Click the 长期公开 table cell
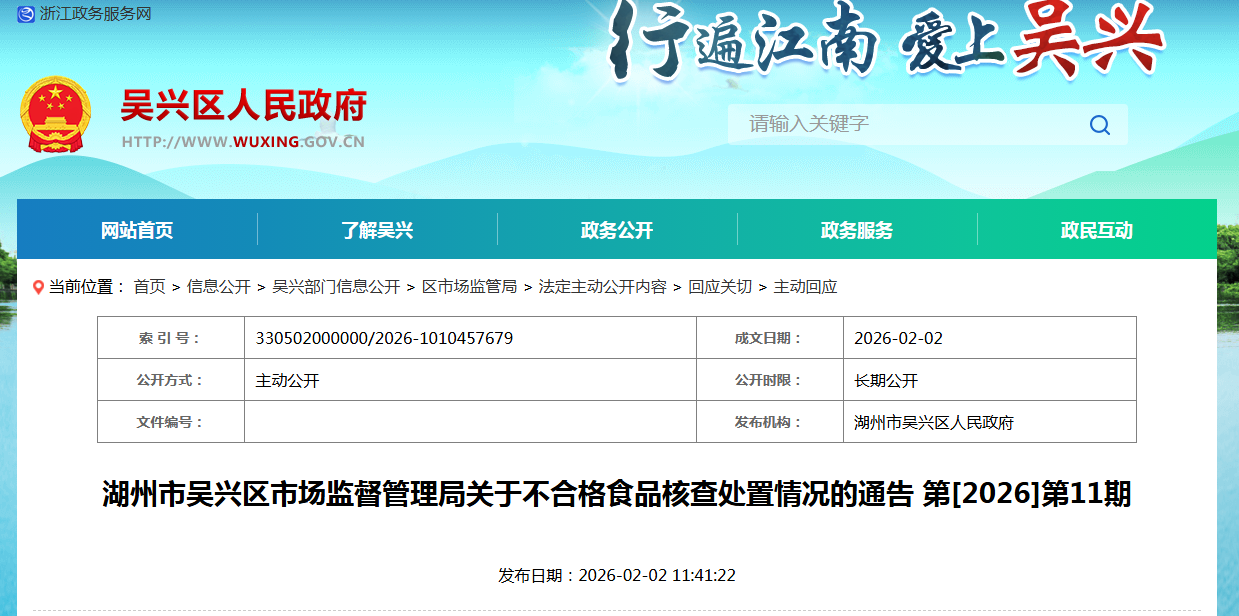Viewport: 1239px width, 616px height. pos(989,380)
